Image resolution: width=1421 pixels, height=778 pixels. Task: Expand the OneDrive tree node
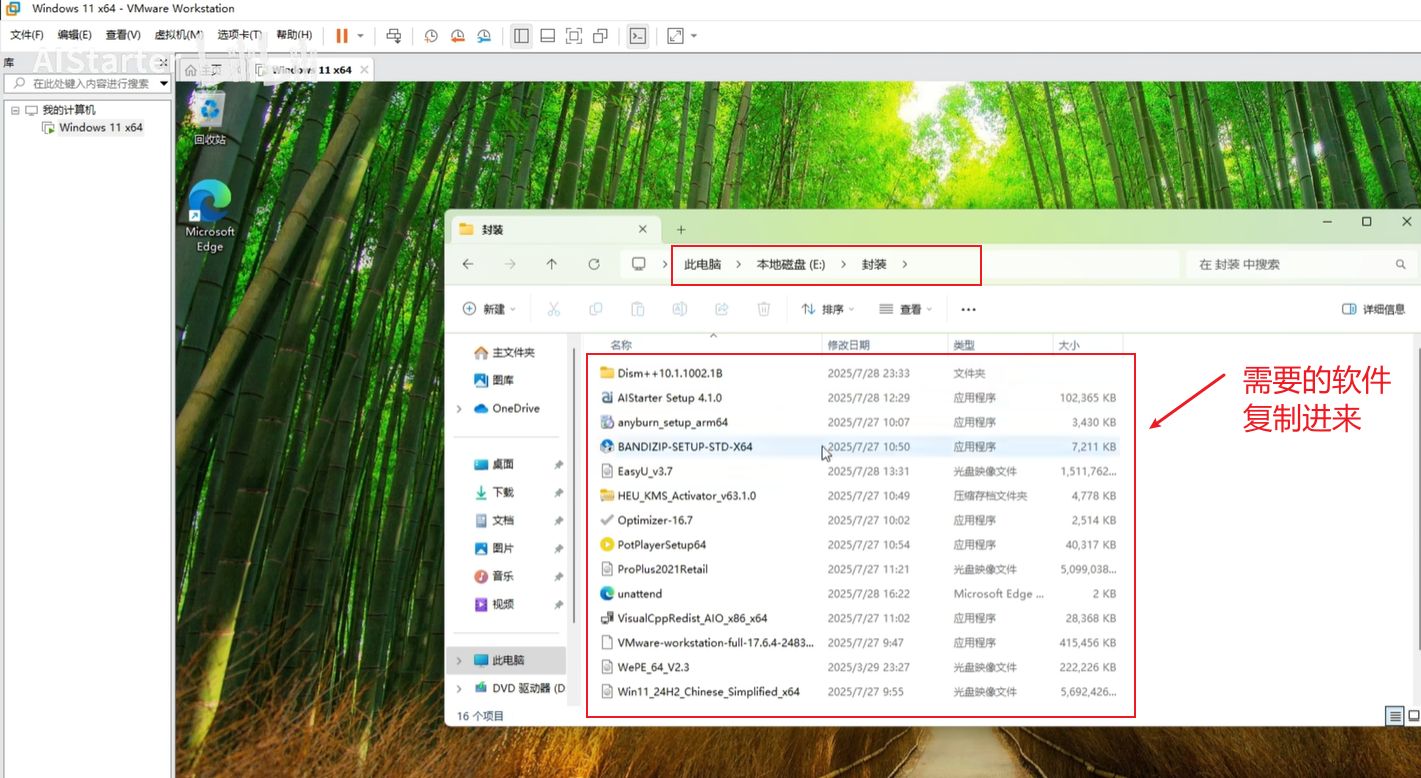tap(459, 409)
